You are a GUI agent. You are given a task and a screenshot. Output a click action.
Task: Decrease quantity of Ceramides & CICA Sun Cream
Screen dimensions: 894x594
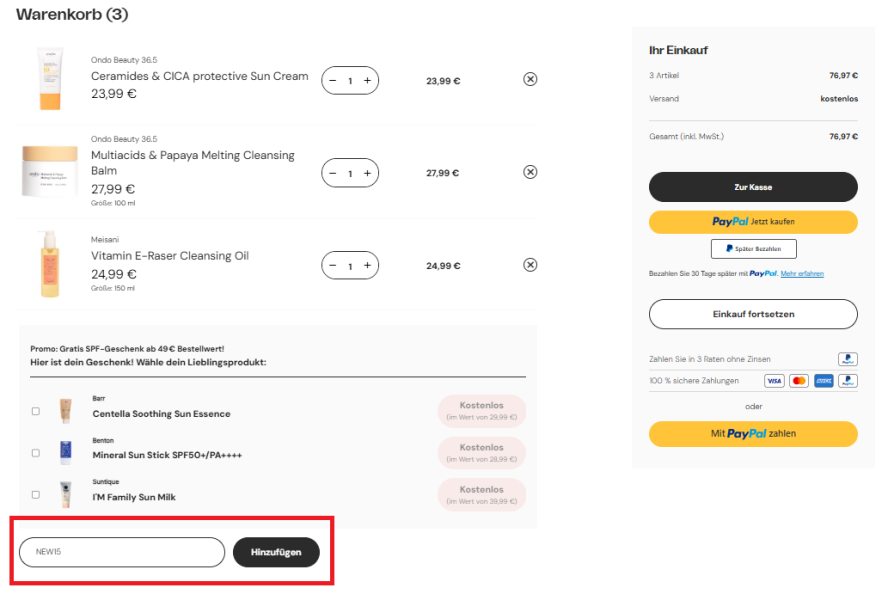(332, 80)
